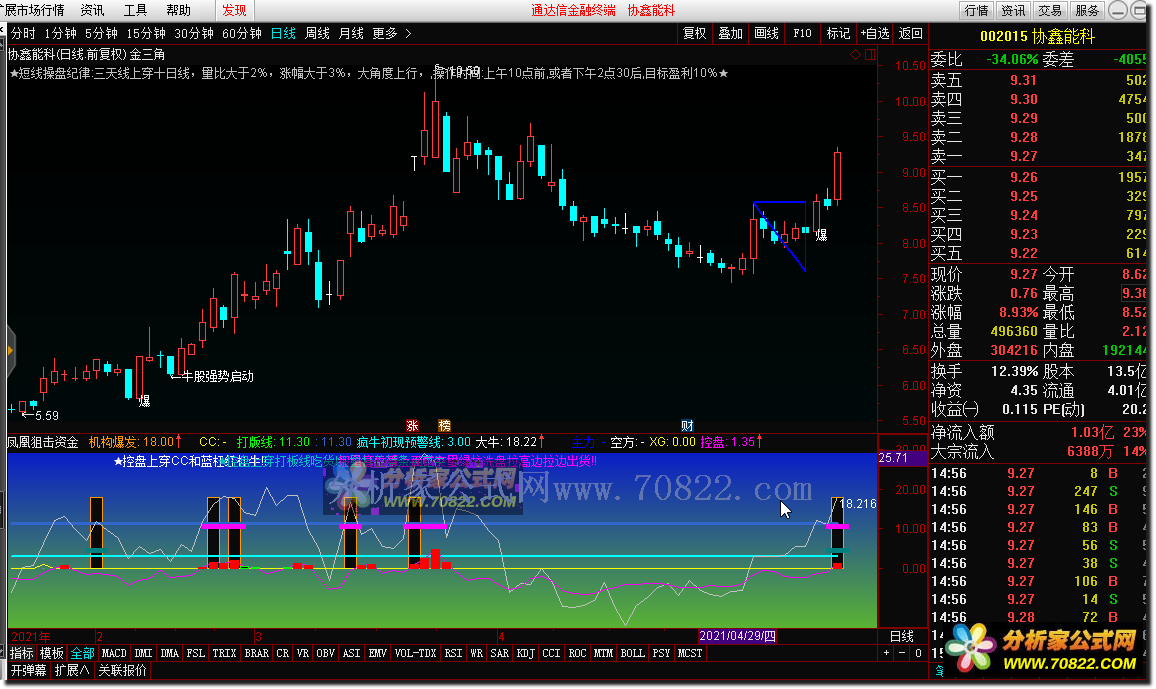1156x689 pixels.
Task: Switch to 5分钟 period
Action: click(x=101, y=33)
